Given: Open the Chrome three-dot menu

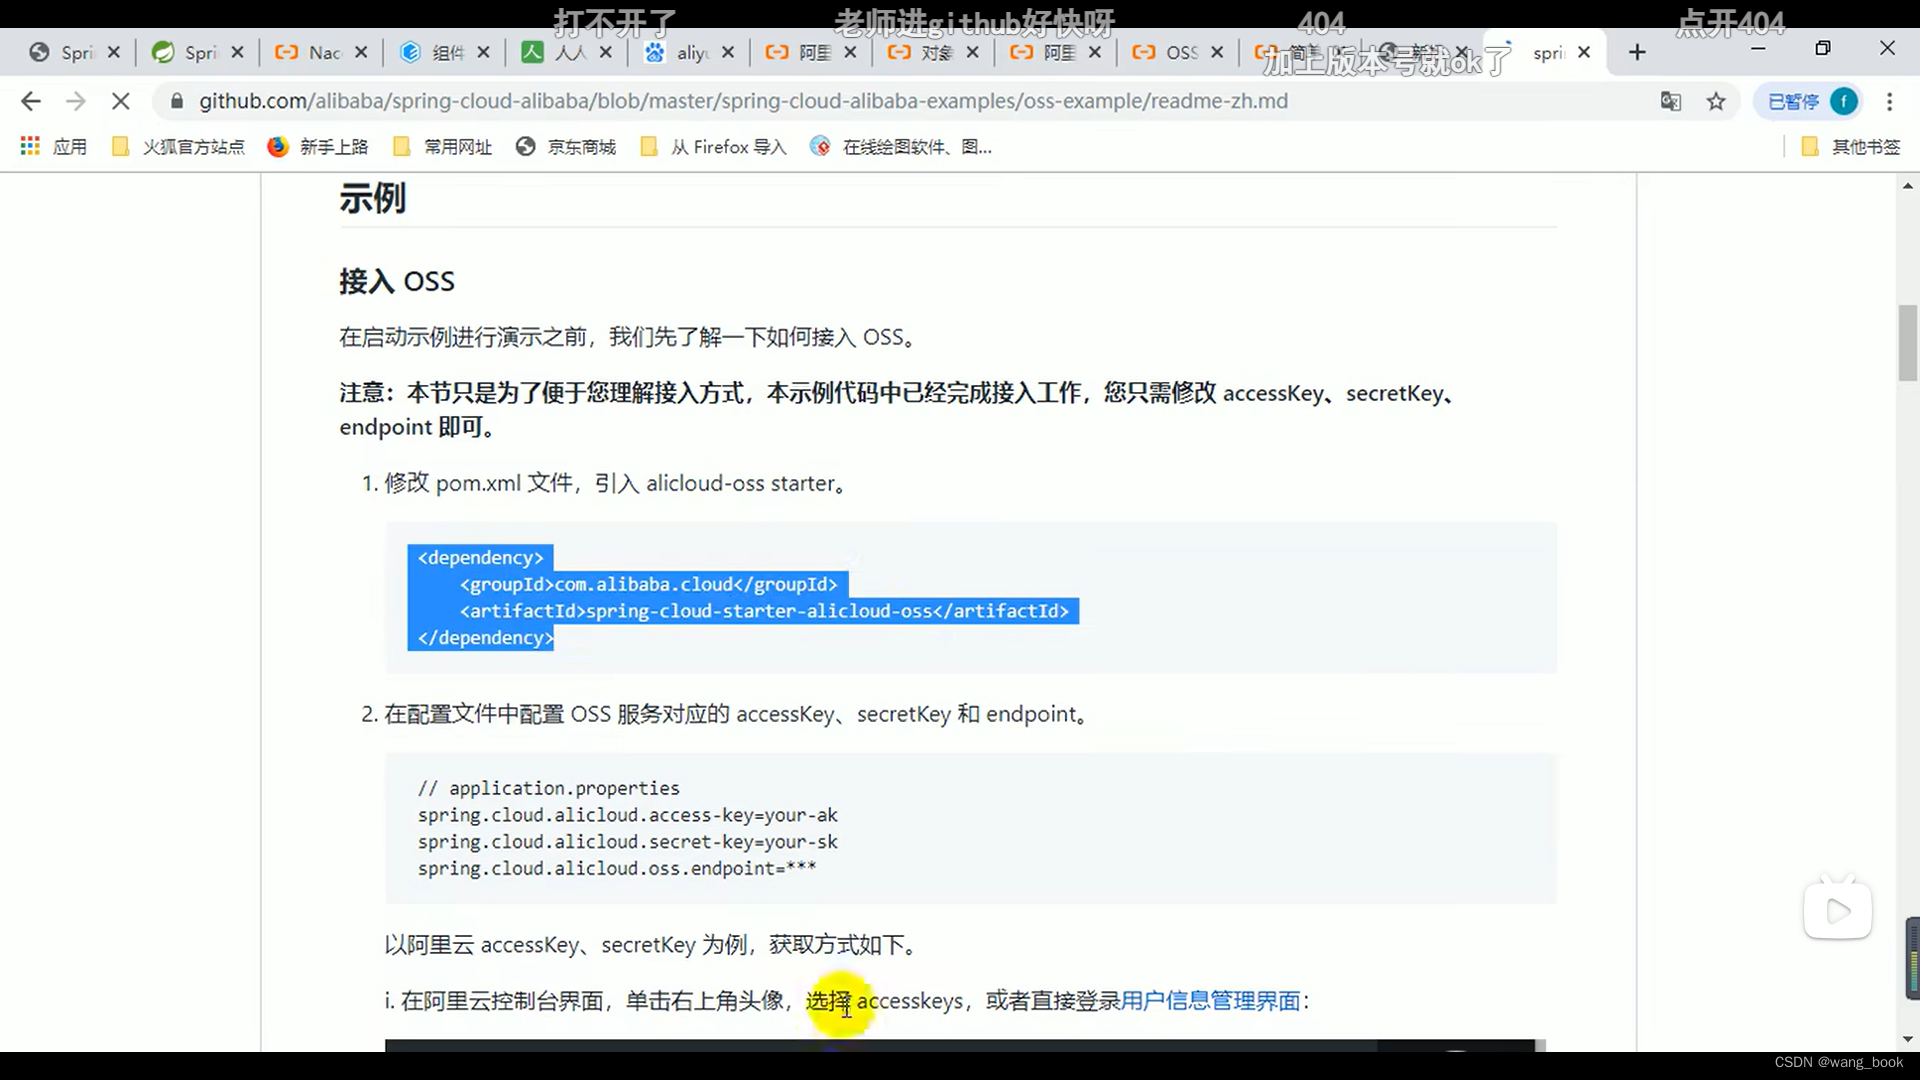Looking at the screenshot, I should point(1889,101).
